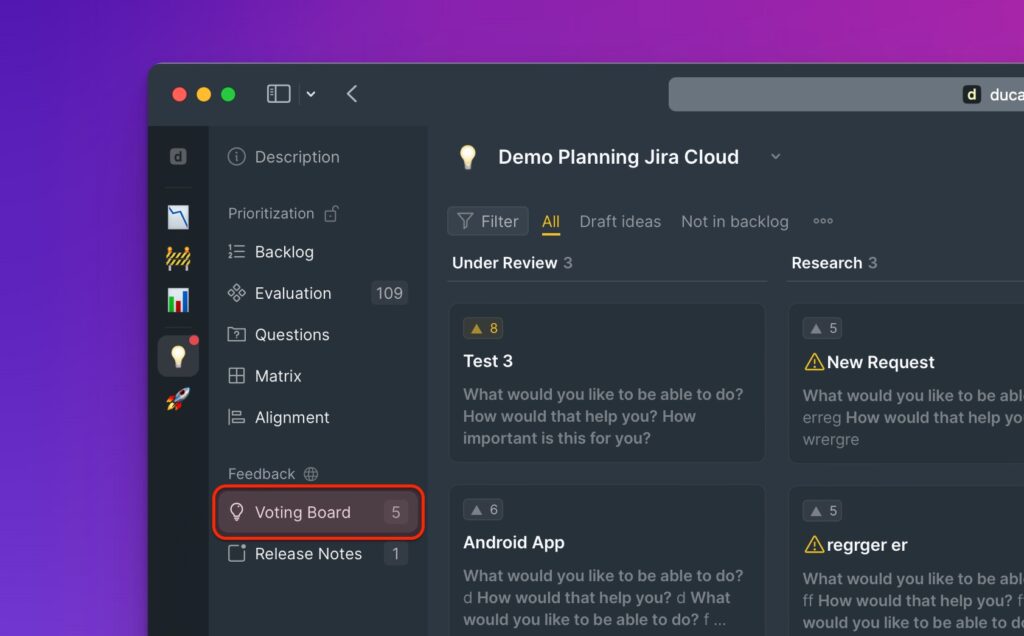1024x636 pixels.
Task: Switch to the Not in backlog tab
Action: coord(734,222)
